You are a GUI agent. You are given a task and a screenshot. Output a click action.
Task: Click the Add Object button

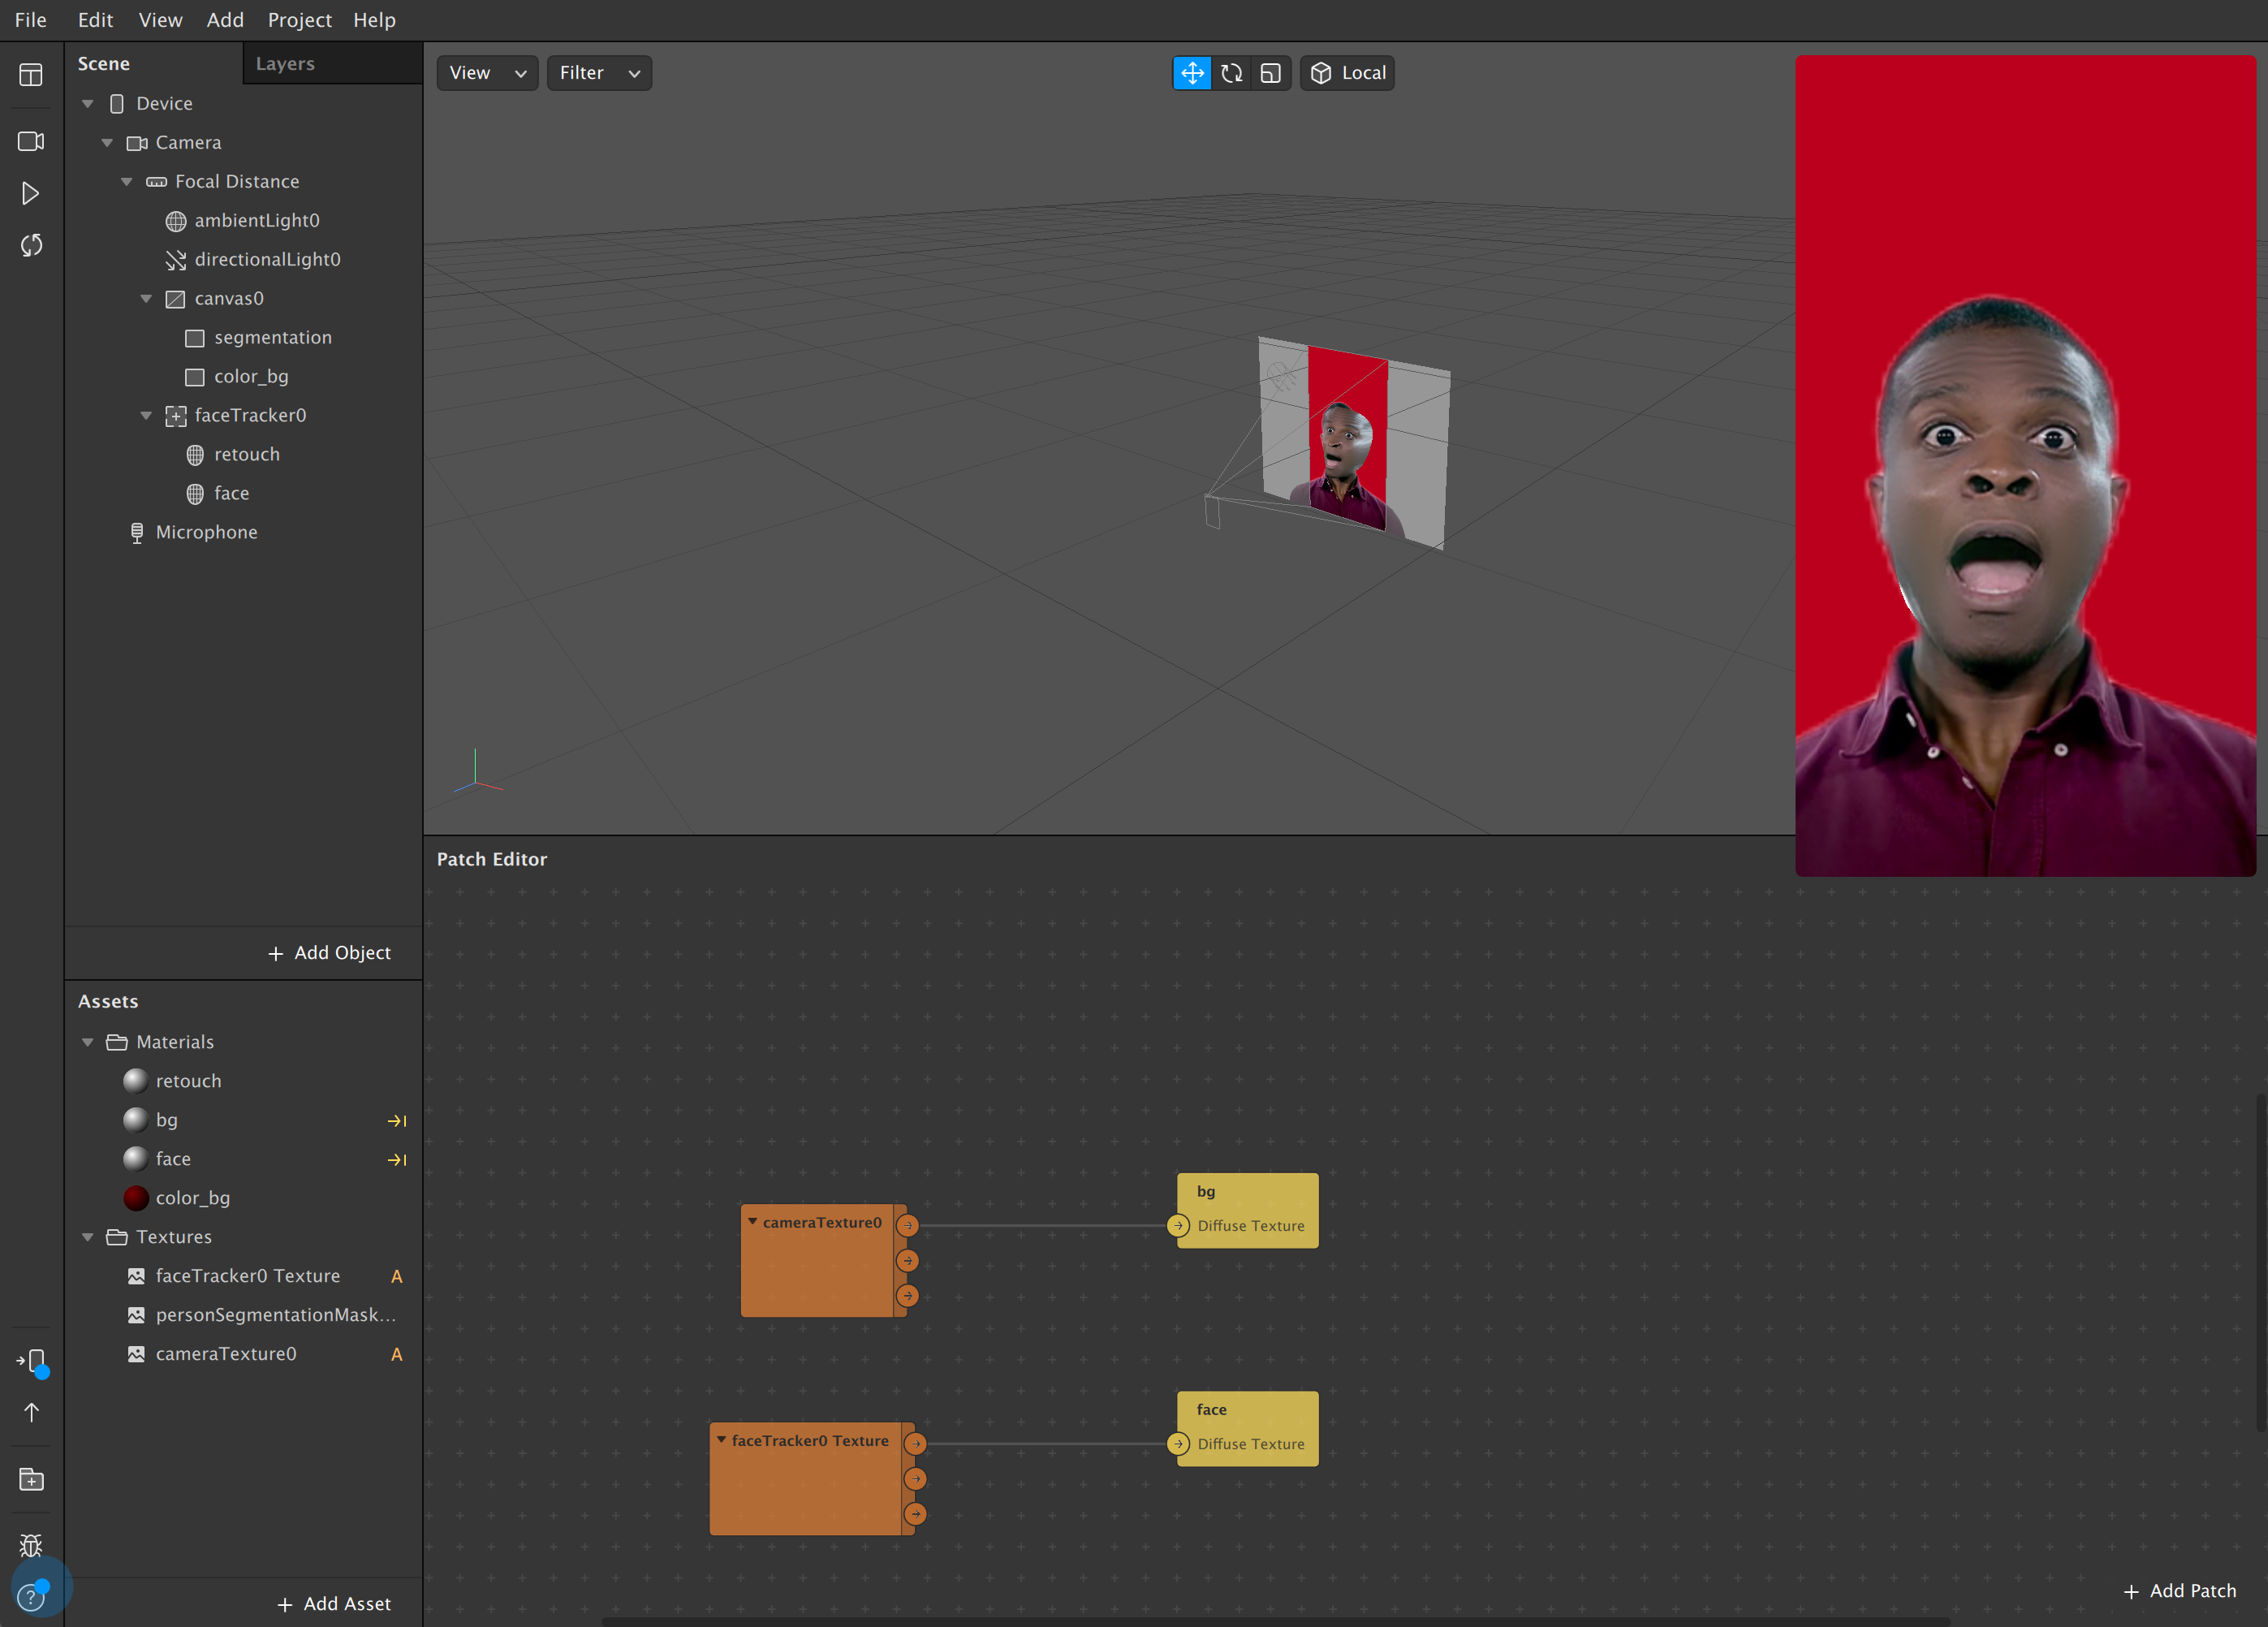tap(330, 953)
